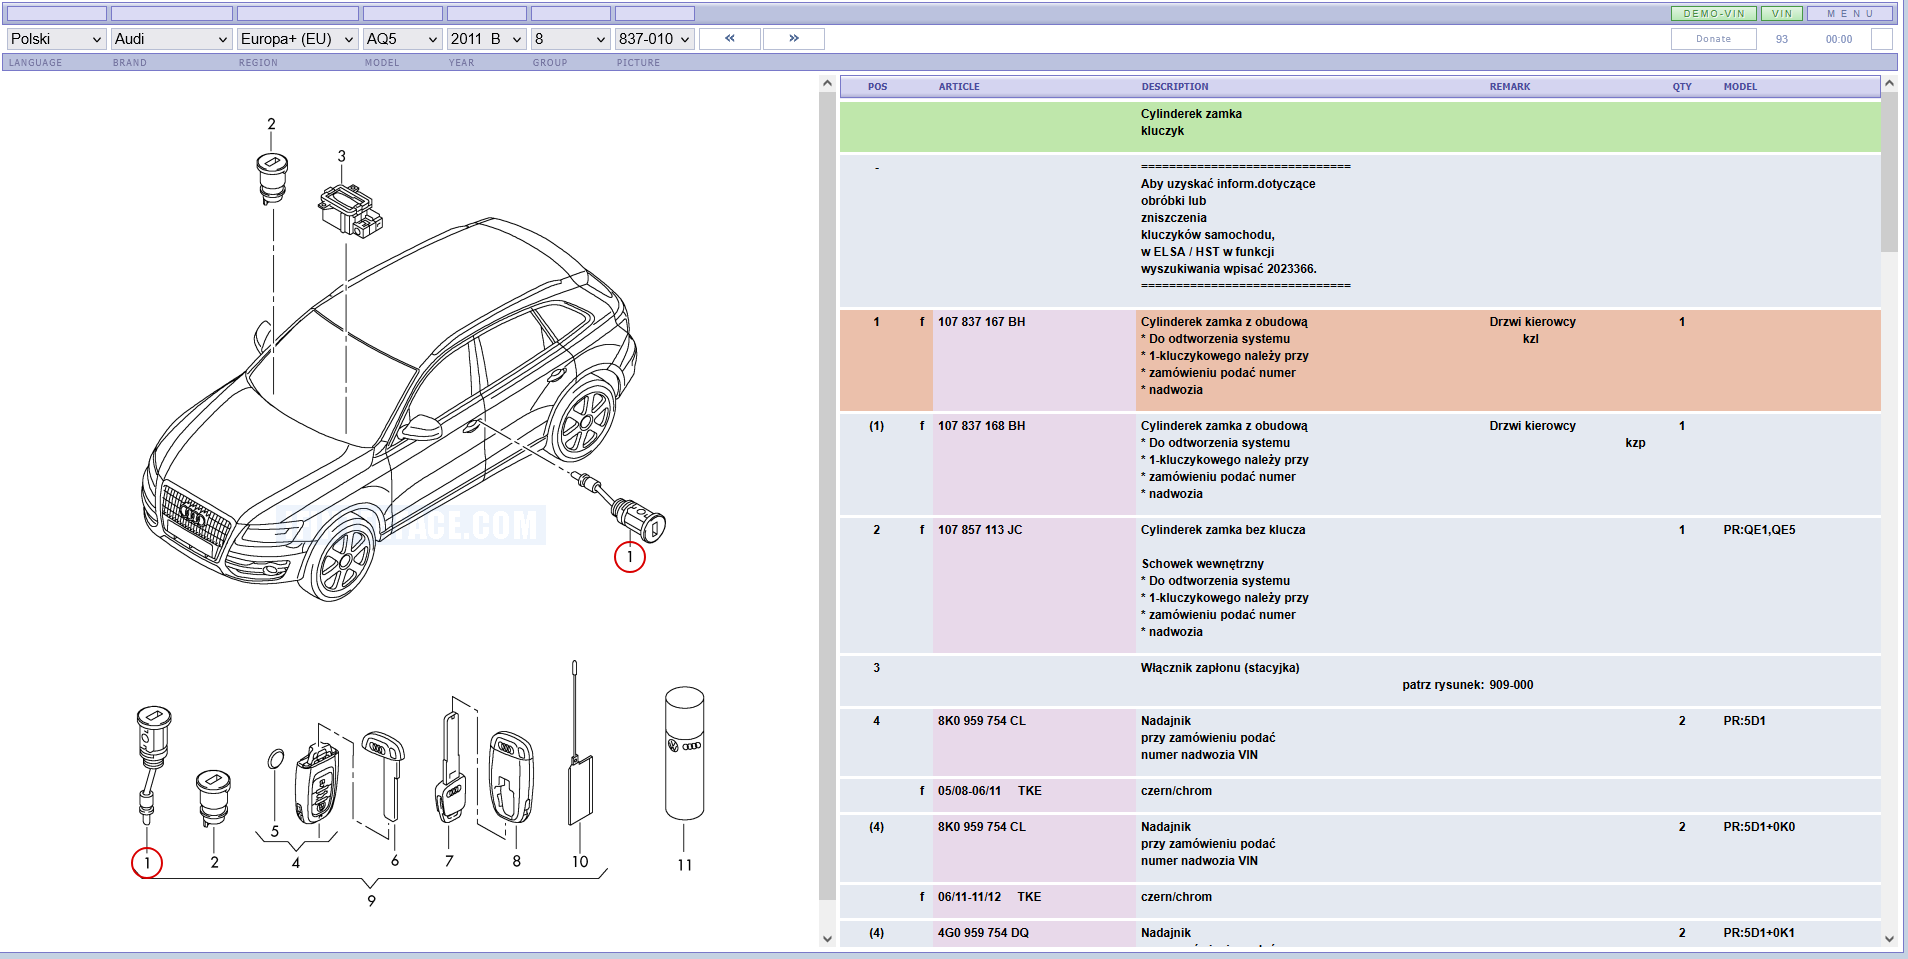Open the Brand dropdown showing Audi
Image resolution: width=1908 pixels, height=959 pixels.
[x=171, y=39]
